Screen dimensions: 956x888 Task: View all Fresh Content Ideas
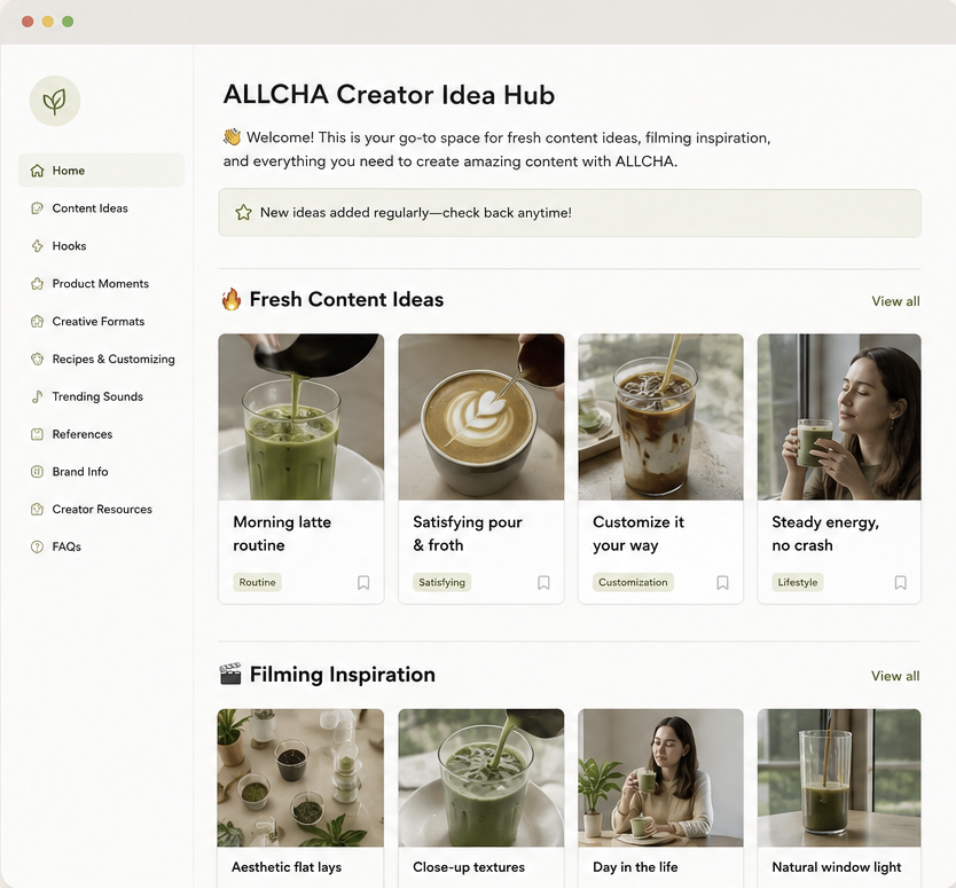pyautogui.click(x=896, y=301)
